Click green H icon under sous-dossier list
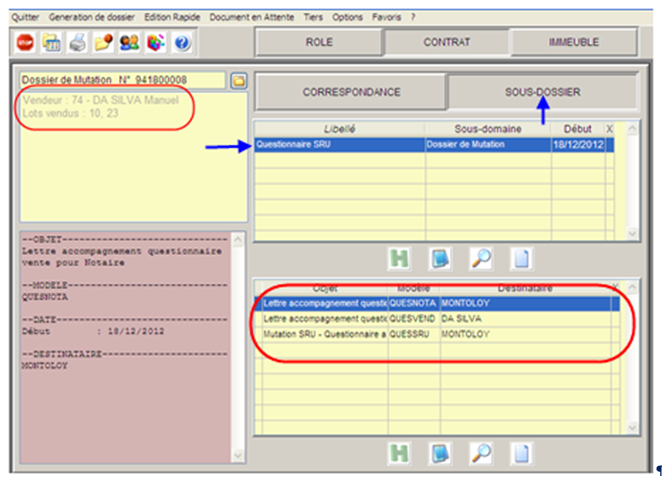The width and height of the screenshot is (662, 478). 400,258
